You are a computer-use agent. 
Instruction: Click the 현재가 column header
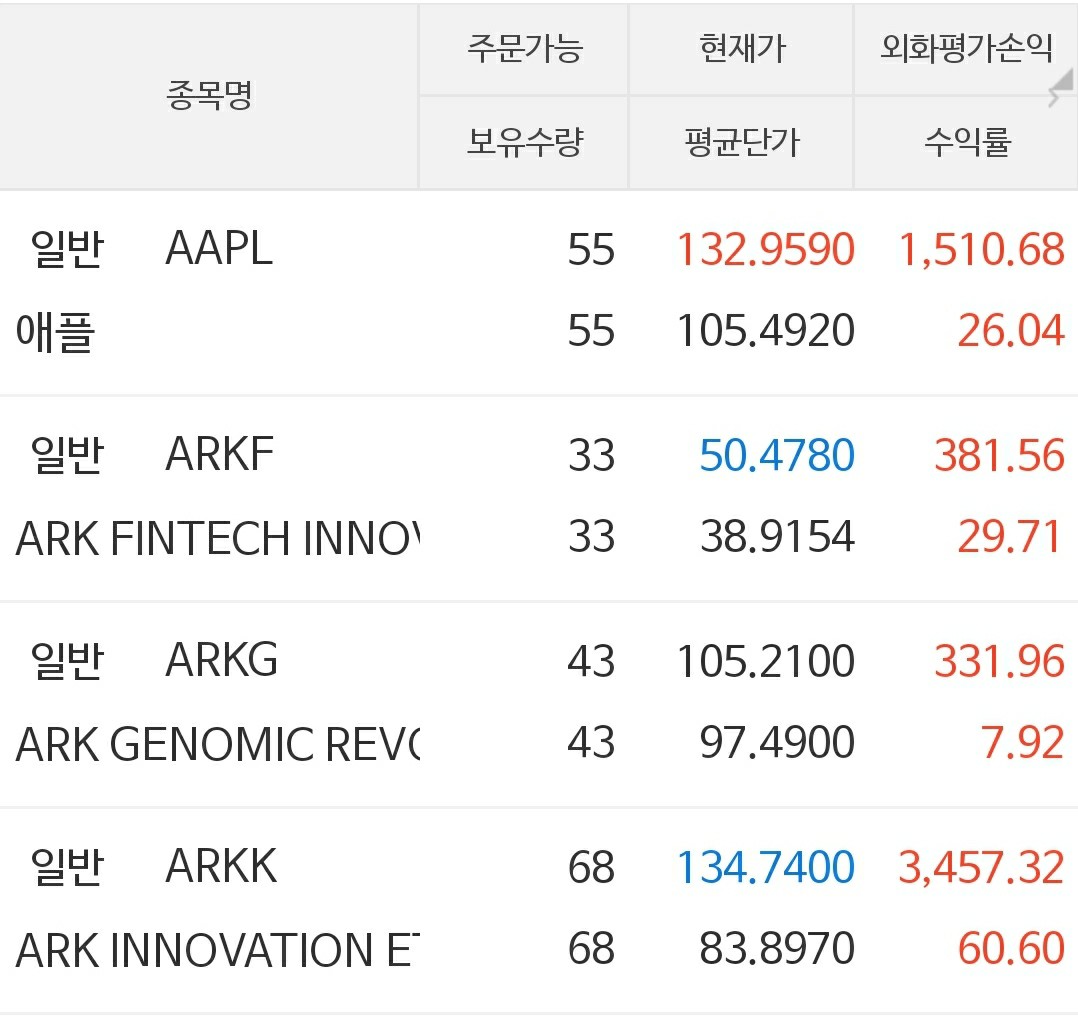pyautogui.click(x=742, y=48)
